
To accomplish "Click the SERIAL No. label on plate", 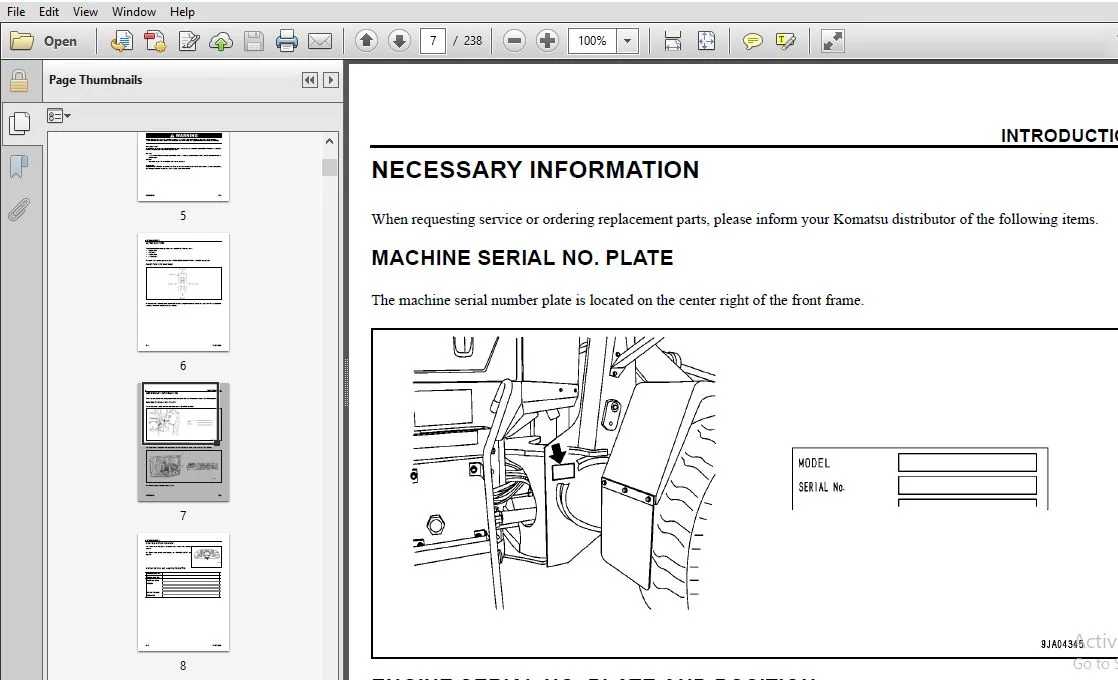I will tap(821, 487).
